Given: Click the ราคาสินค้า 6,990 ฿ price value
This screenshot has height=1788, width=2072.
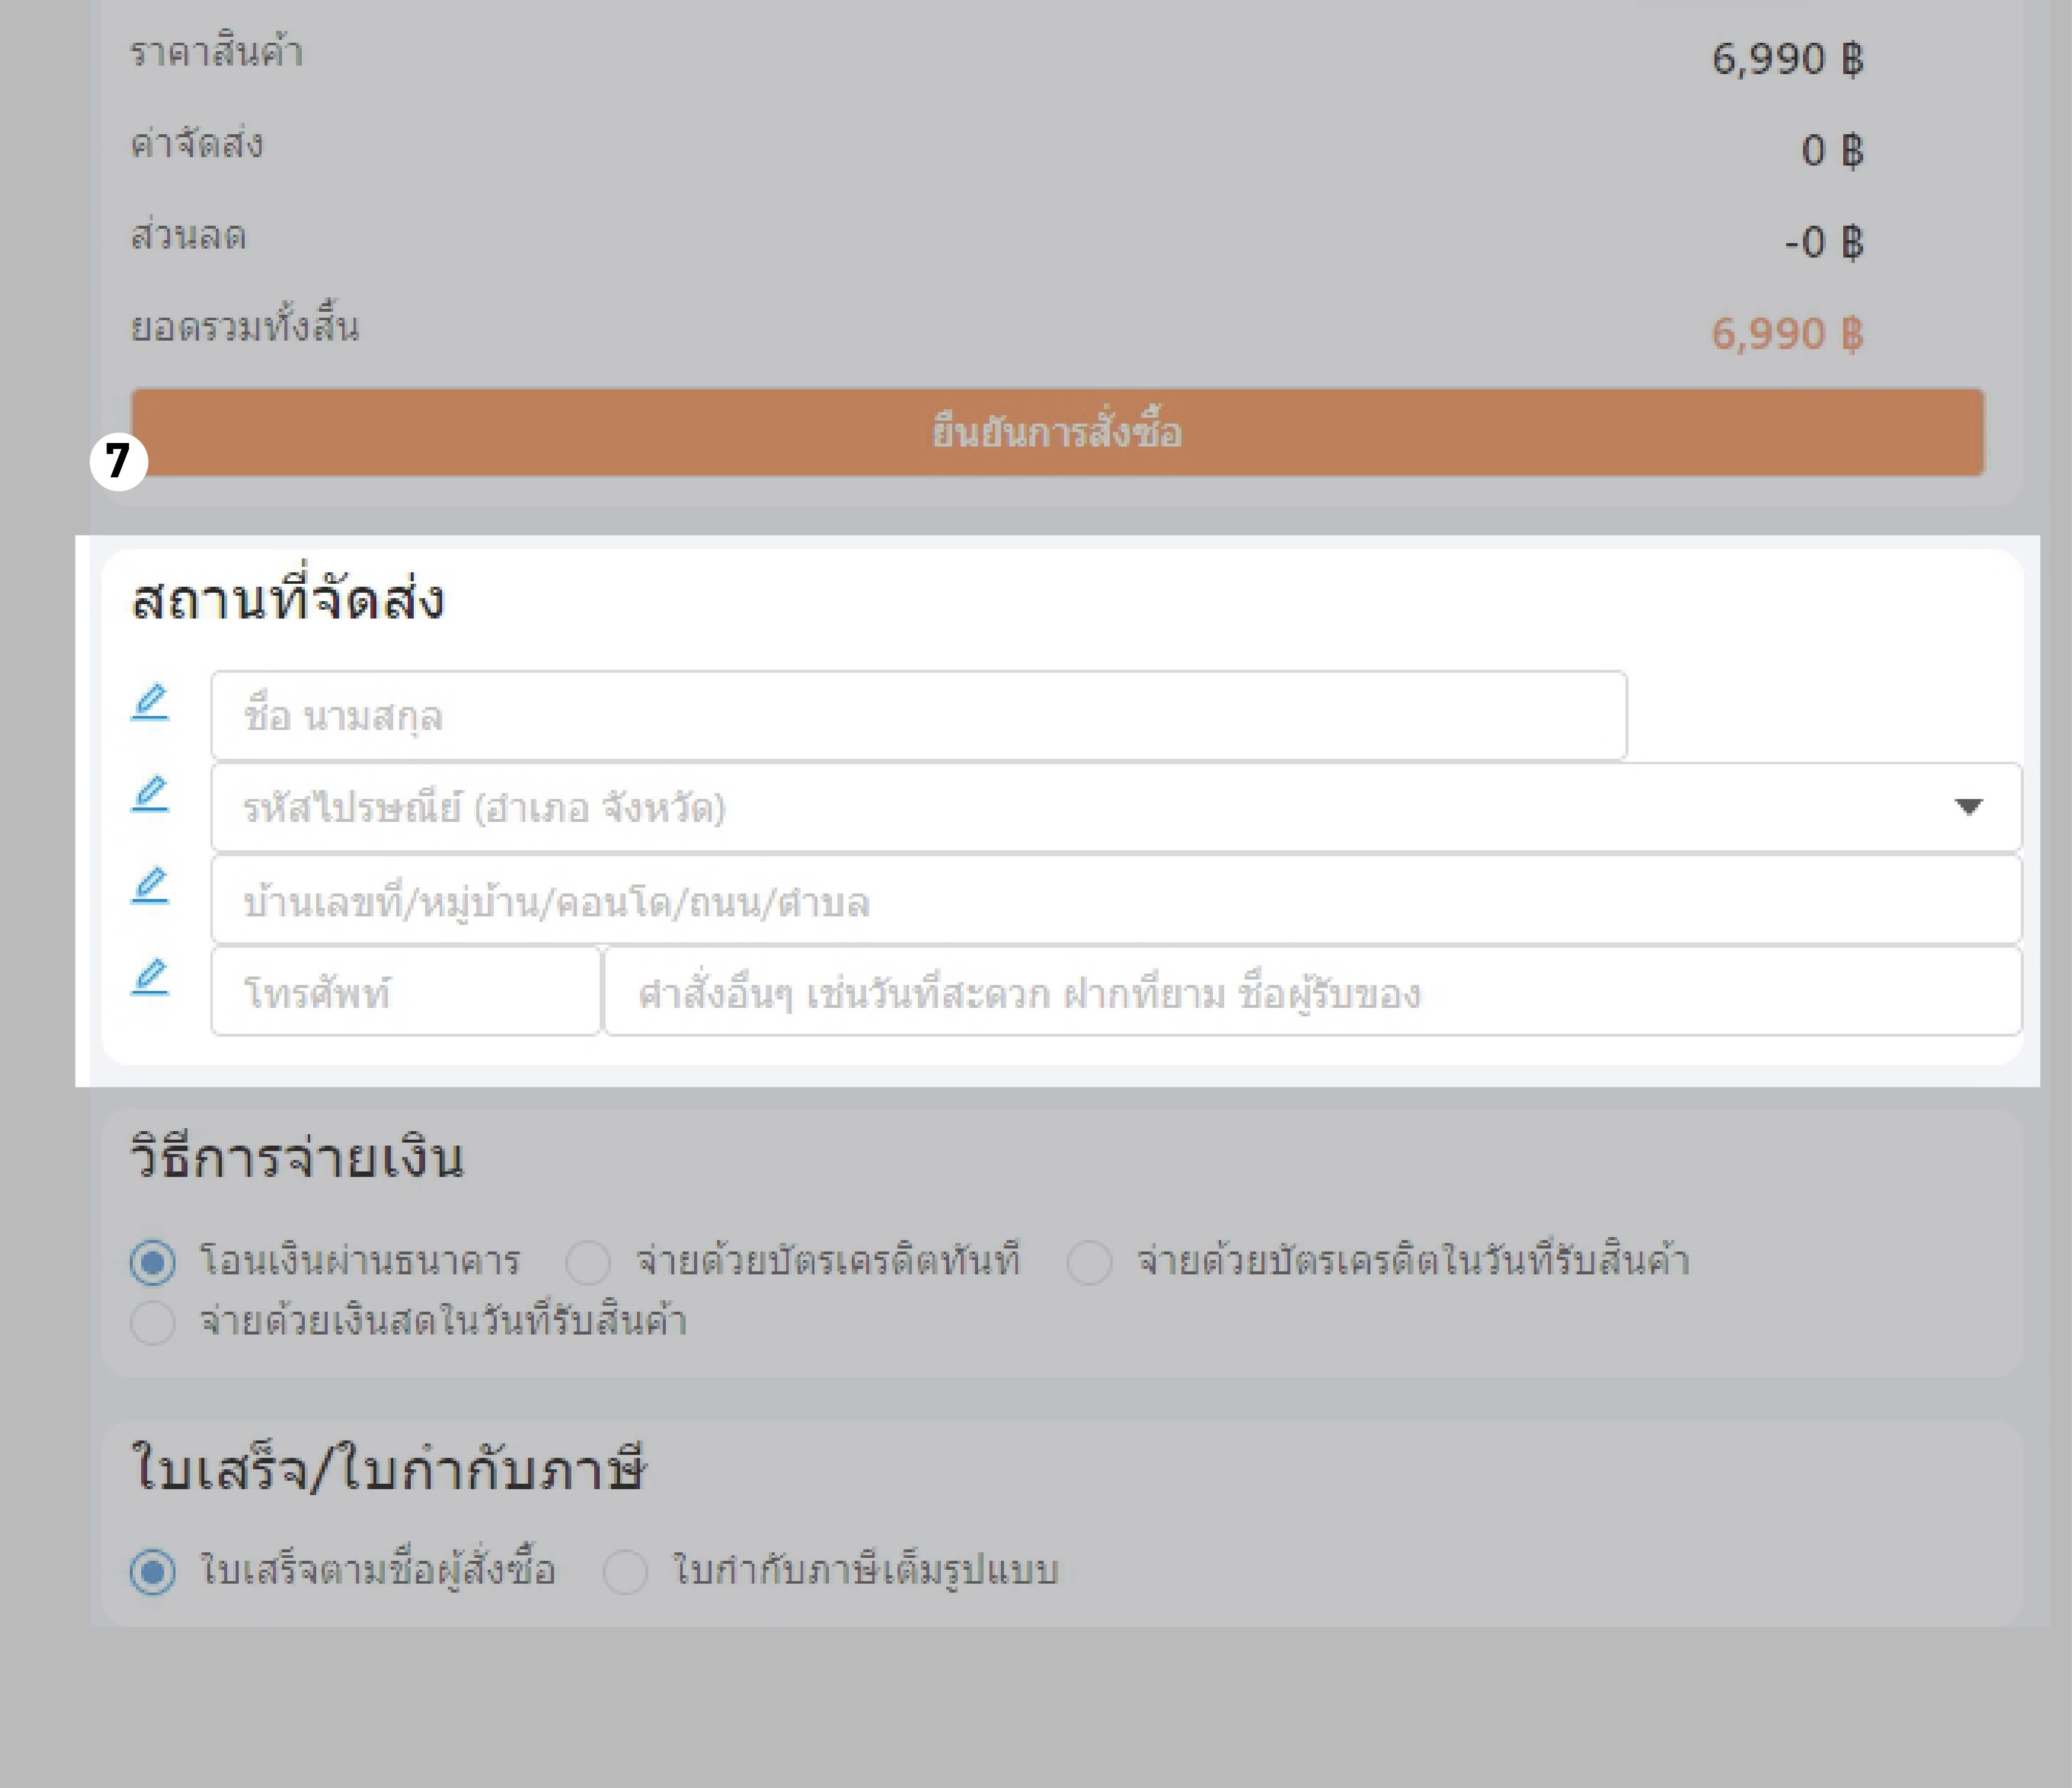Looking at the screenshot, I should (x=1787, y=59).
